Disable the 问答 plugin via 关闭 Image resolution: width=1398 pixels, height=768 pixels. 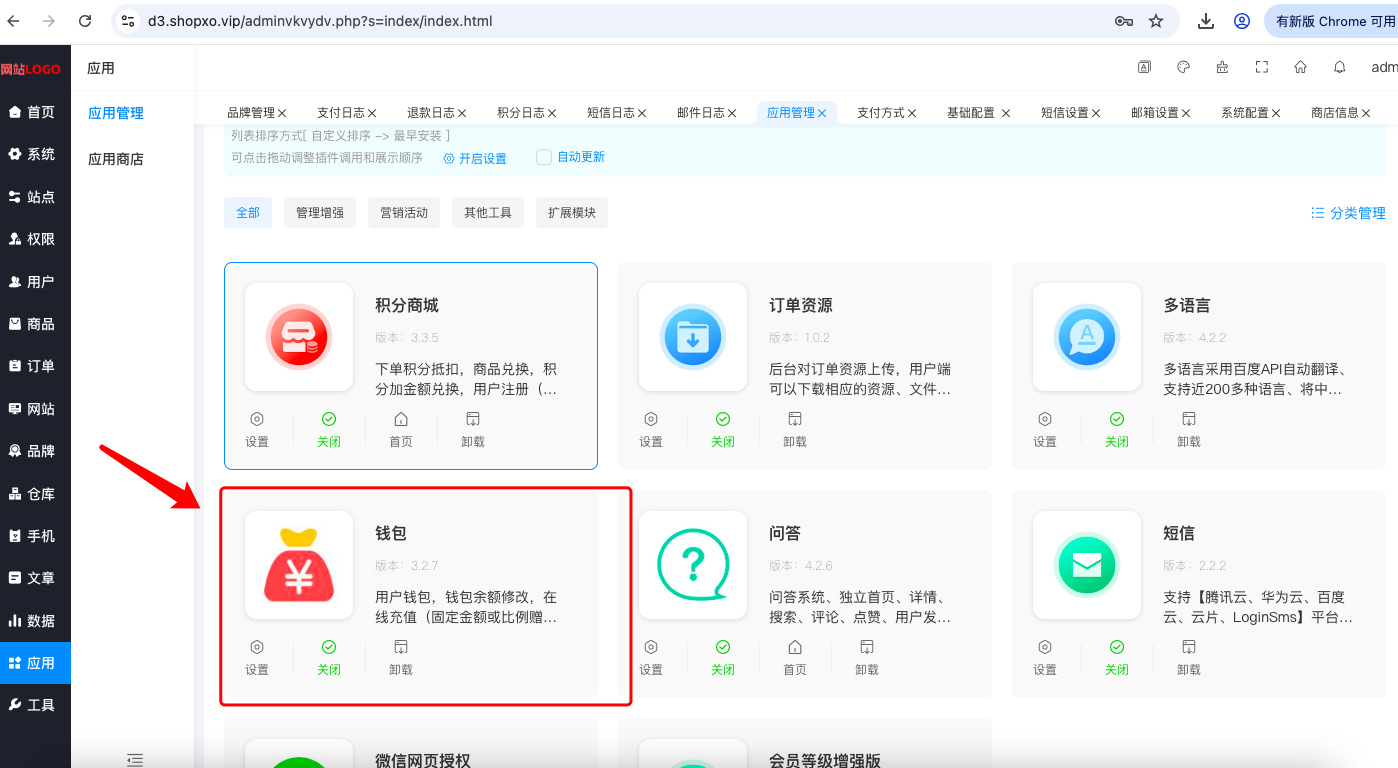(723, 657)
